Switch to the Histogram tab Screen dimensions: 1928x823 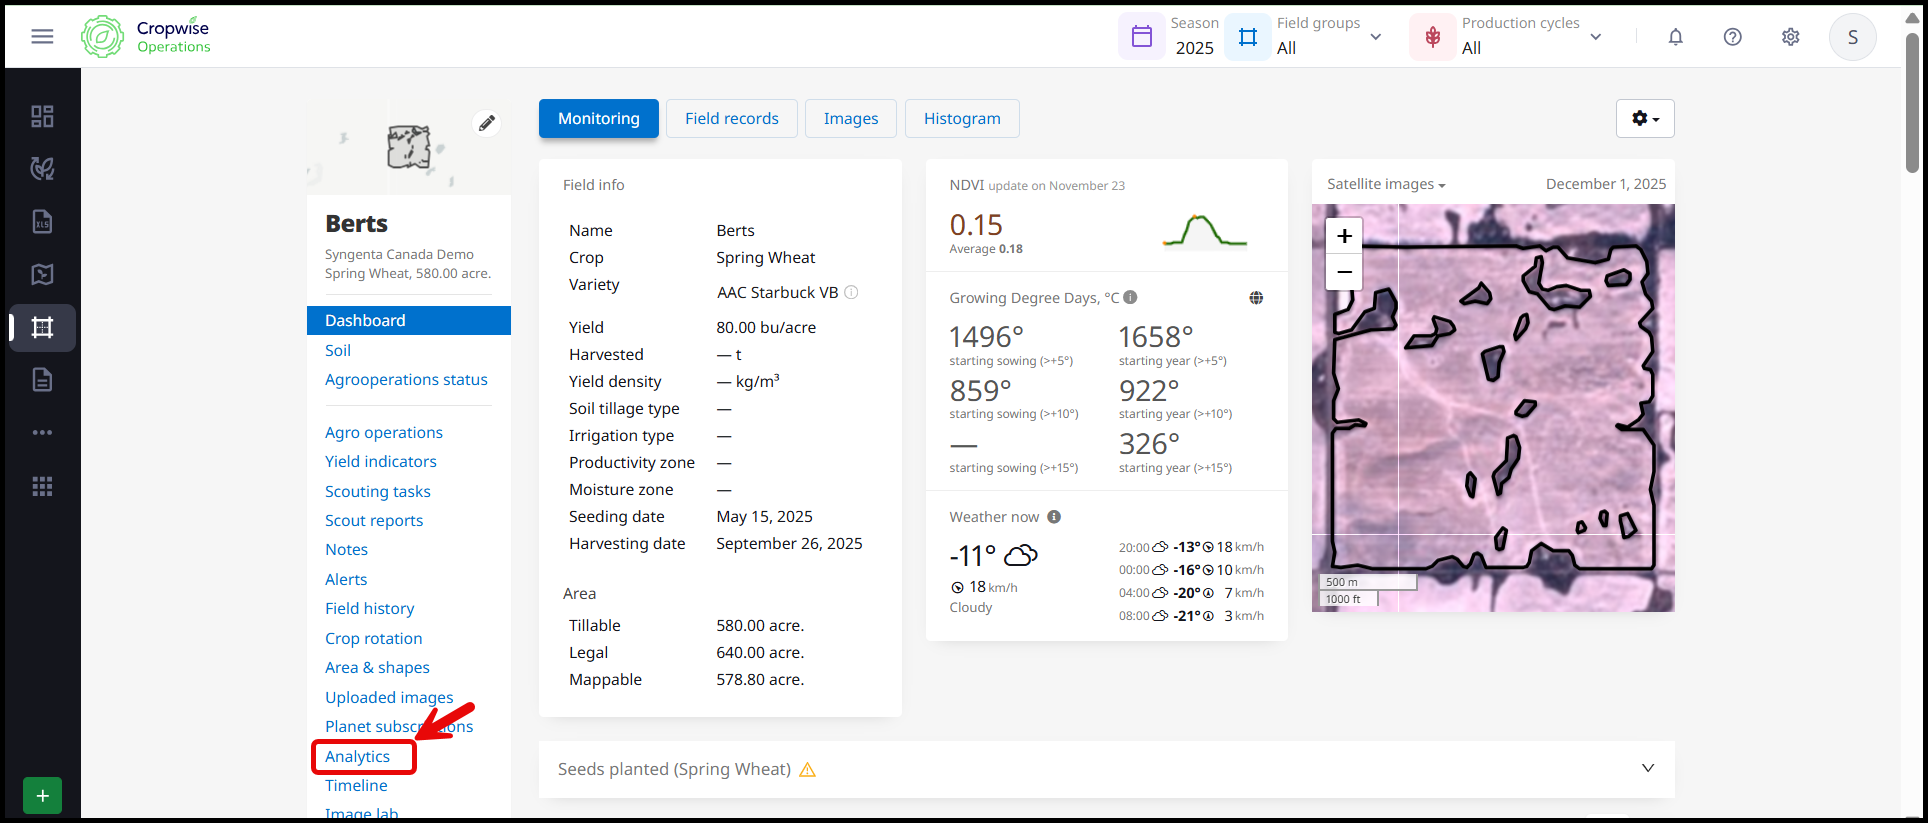pyautogui.click(x=961, y=118)
